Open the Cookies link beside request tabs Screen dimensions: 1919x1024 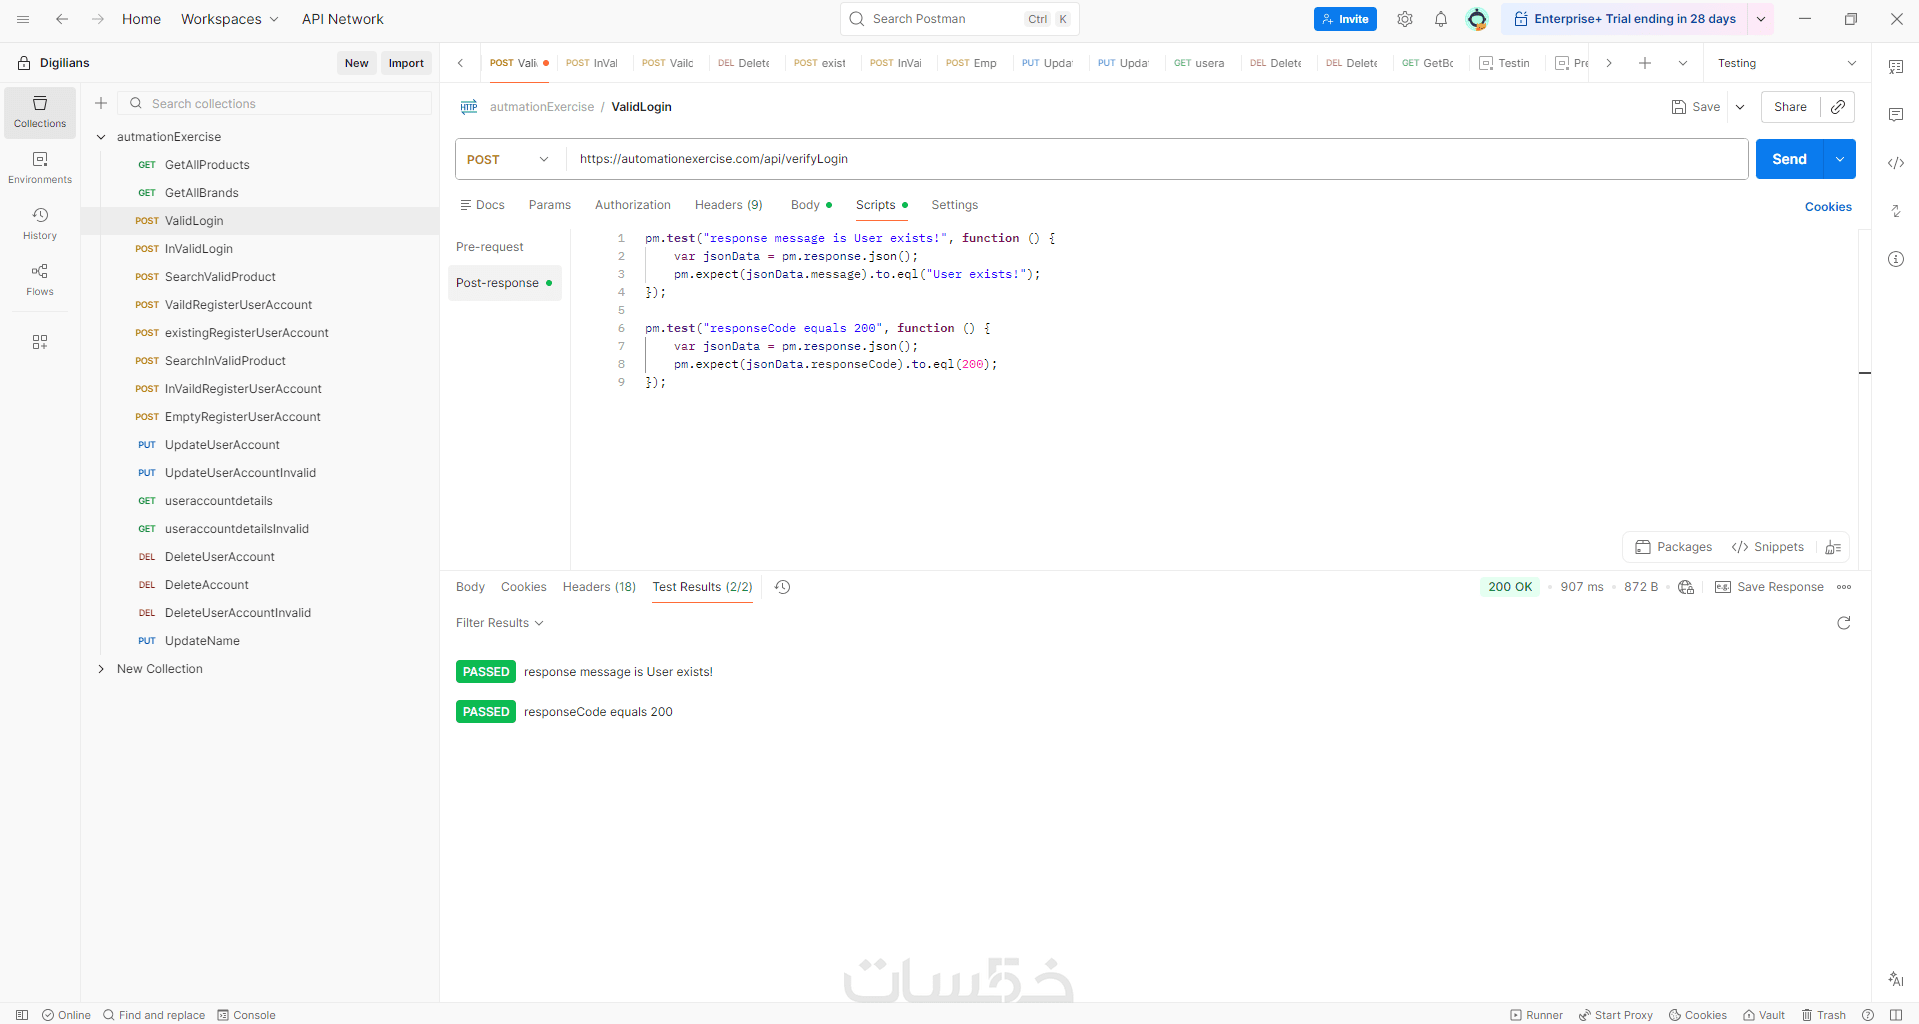(x=1828, y=207)
